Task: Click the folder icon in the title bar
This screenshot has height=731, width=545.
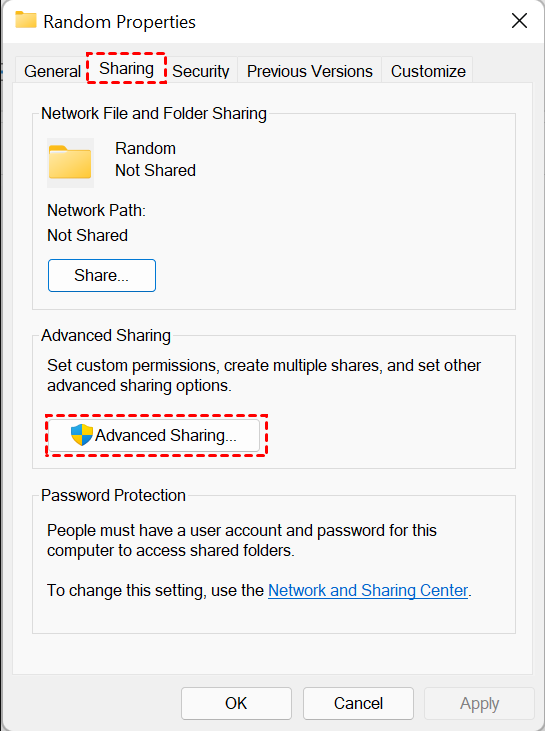Action: pos(26,20)
